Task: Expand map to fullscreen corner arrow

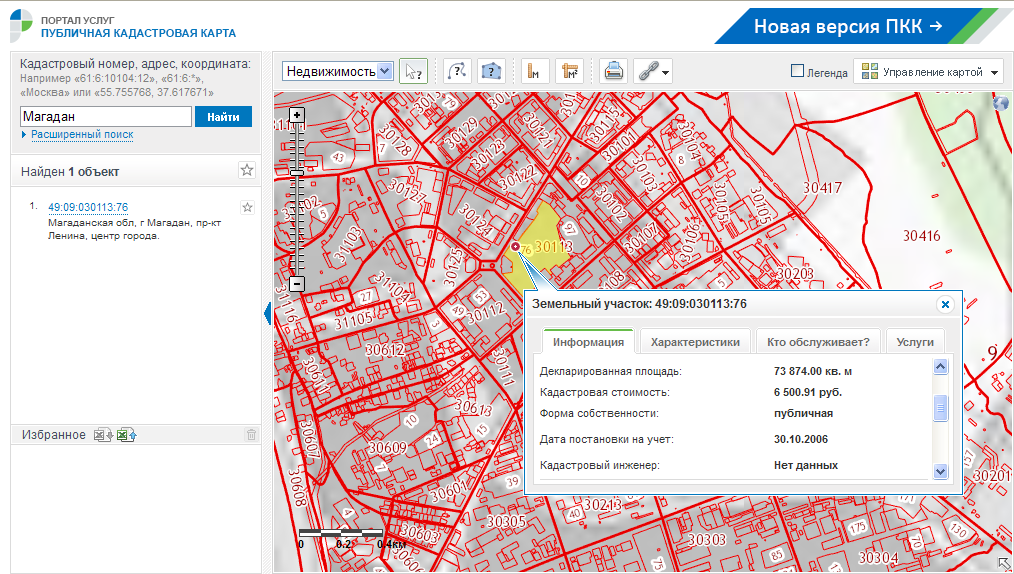Action: (x=1004, y=564)
